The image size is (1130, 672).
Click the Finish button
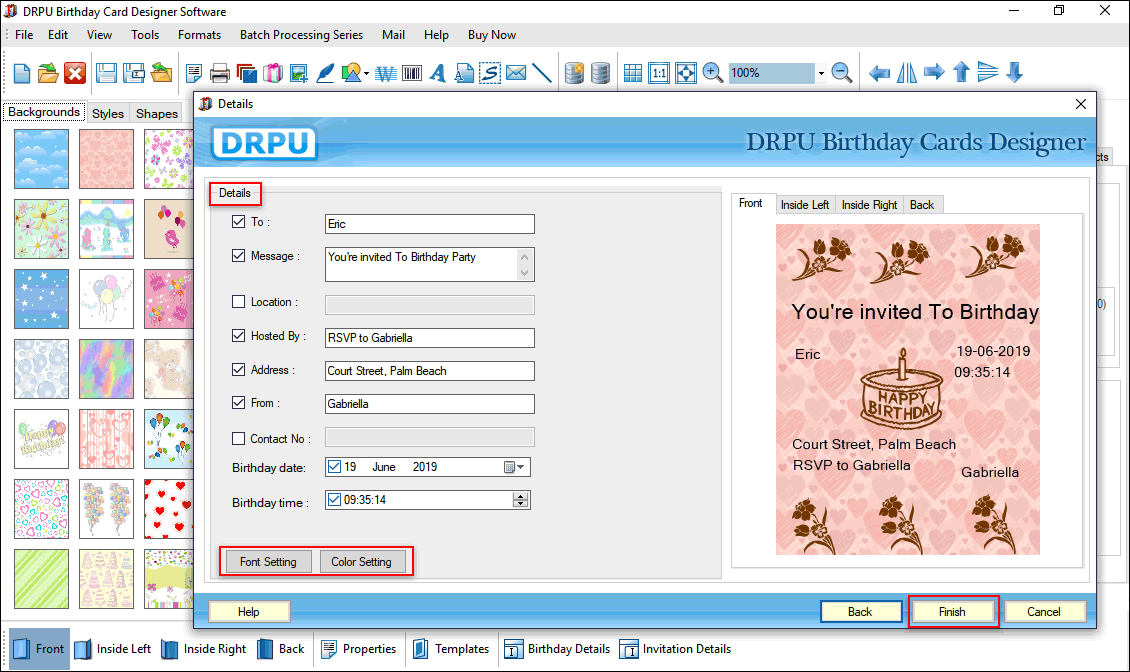point(952,611)
